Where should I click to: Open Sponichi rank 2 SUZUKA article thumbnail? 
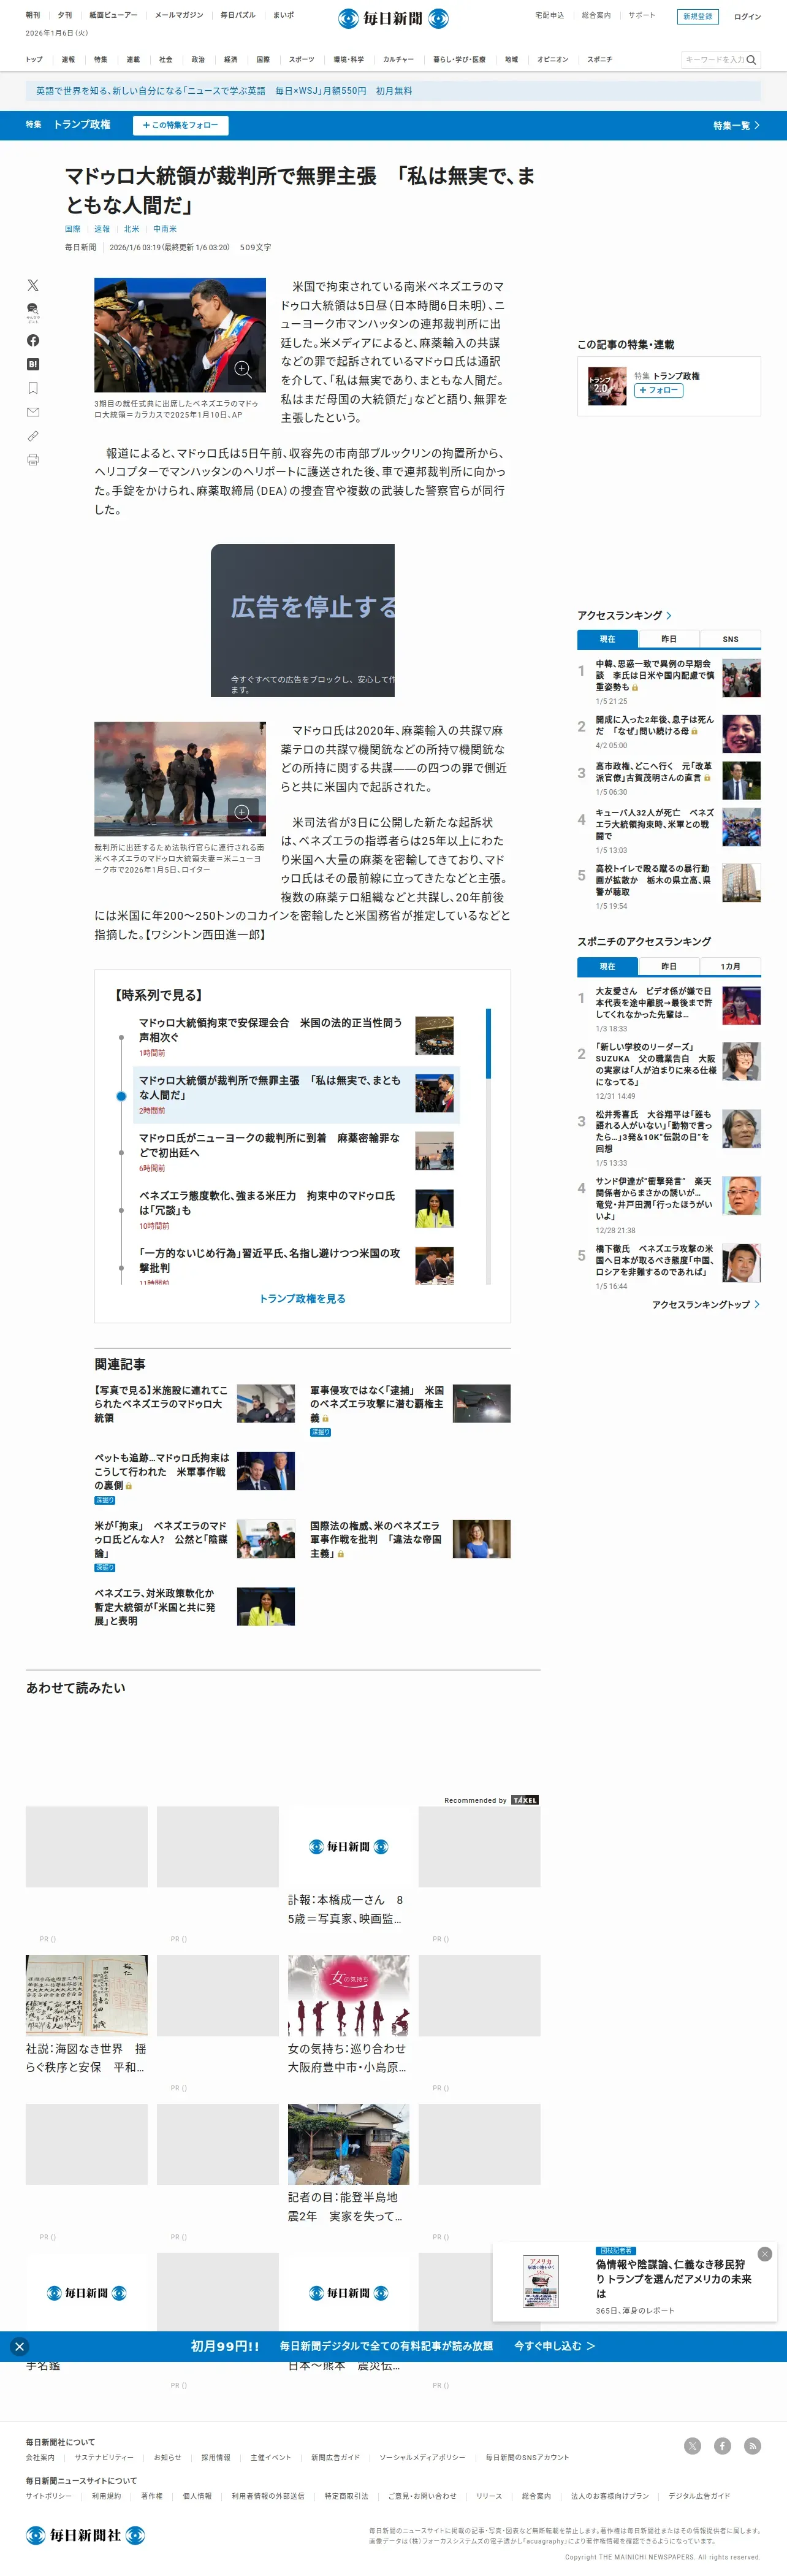[741, 1062]
